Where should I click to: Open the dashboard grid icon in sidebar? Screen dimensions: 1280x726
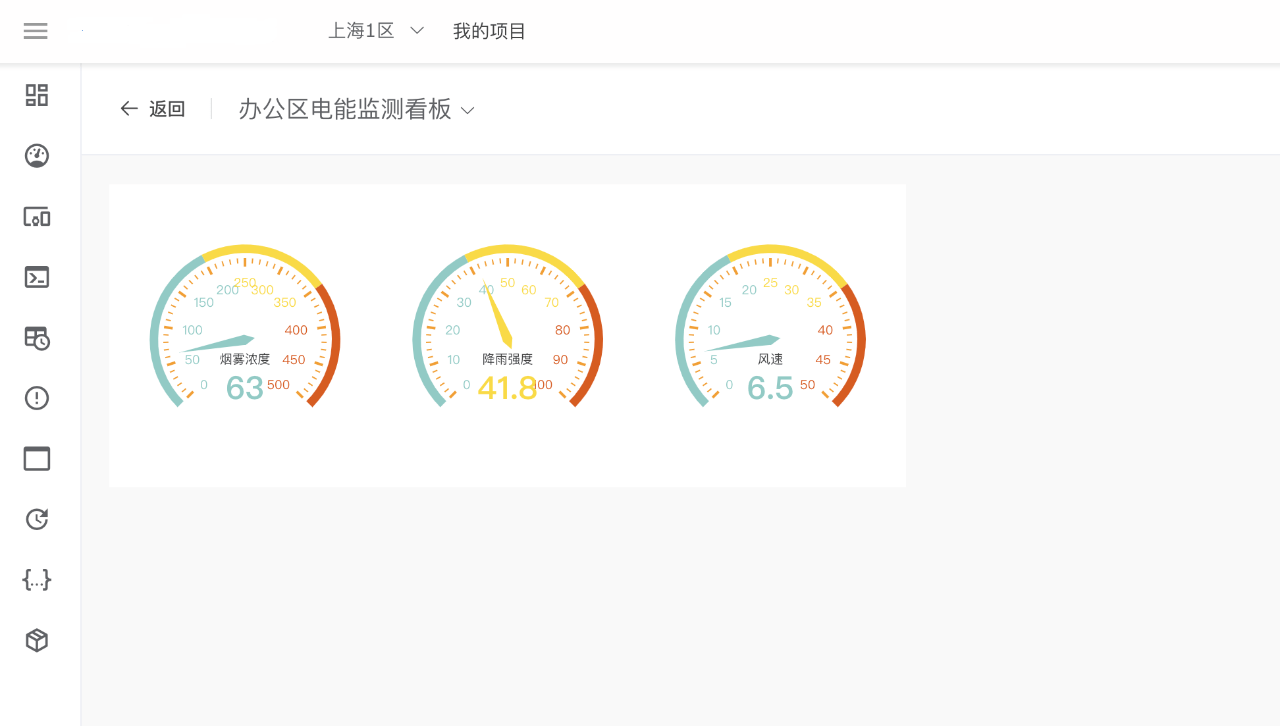37,95
